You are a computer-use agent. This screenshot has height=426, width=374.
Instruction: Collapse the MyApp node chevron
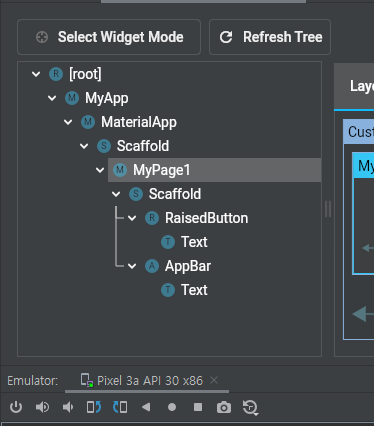coord(52,98)
